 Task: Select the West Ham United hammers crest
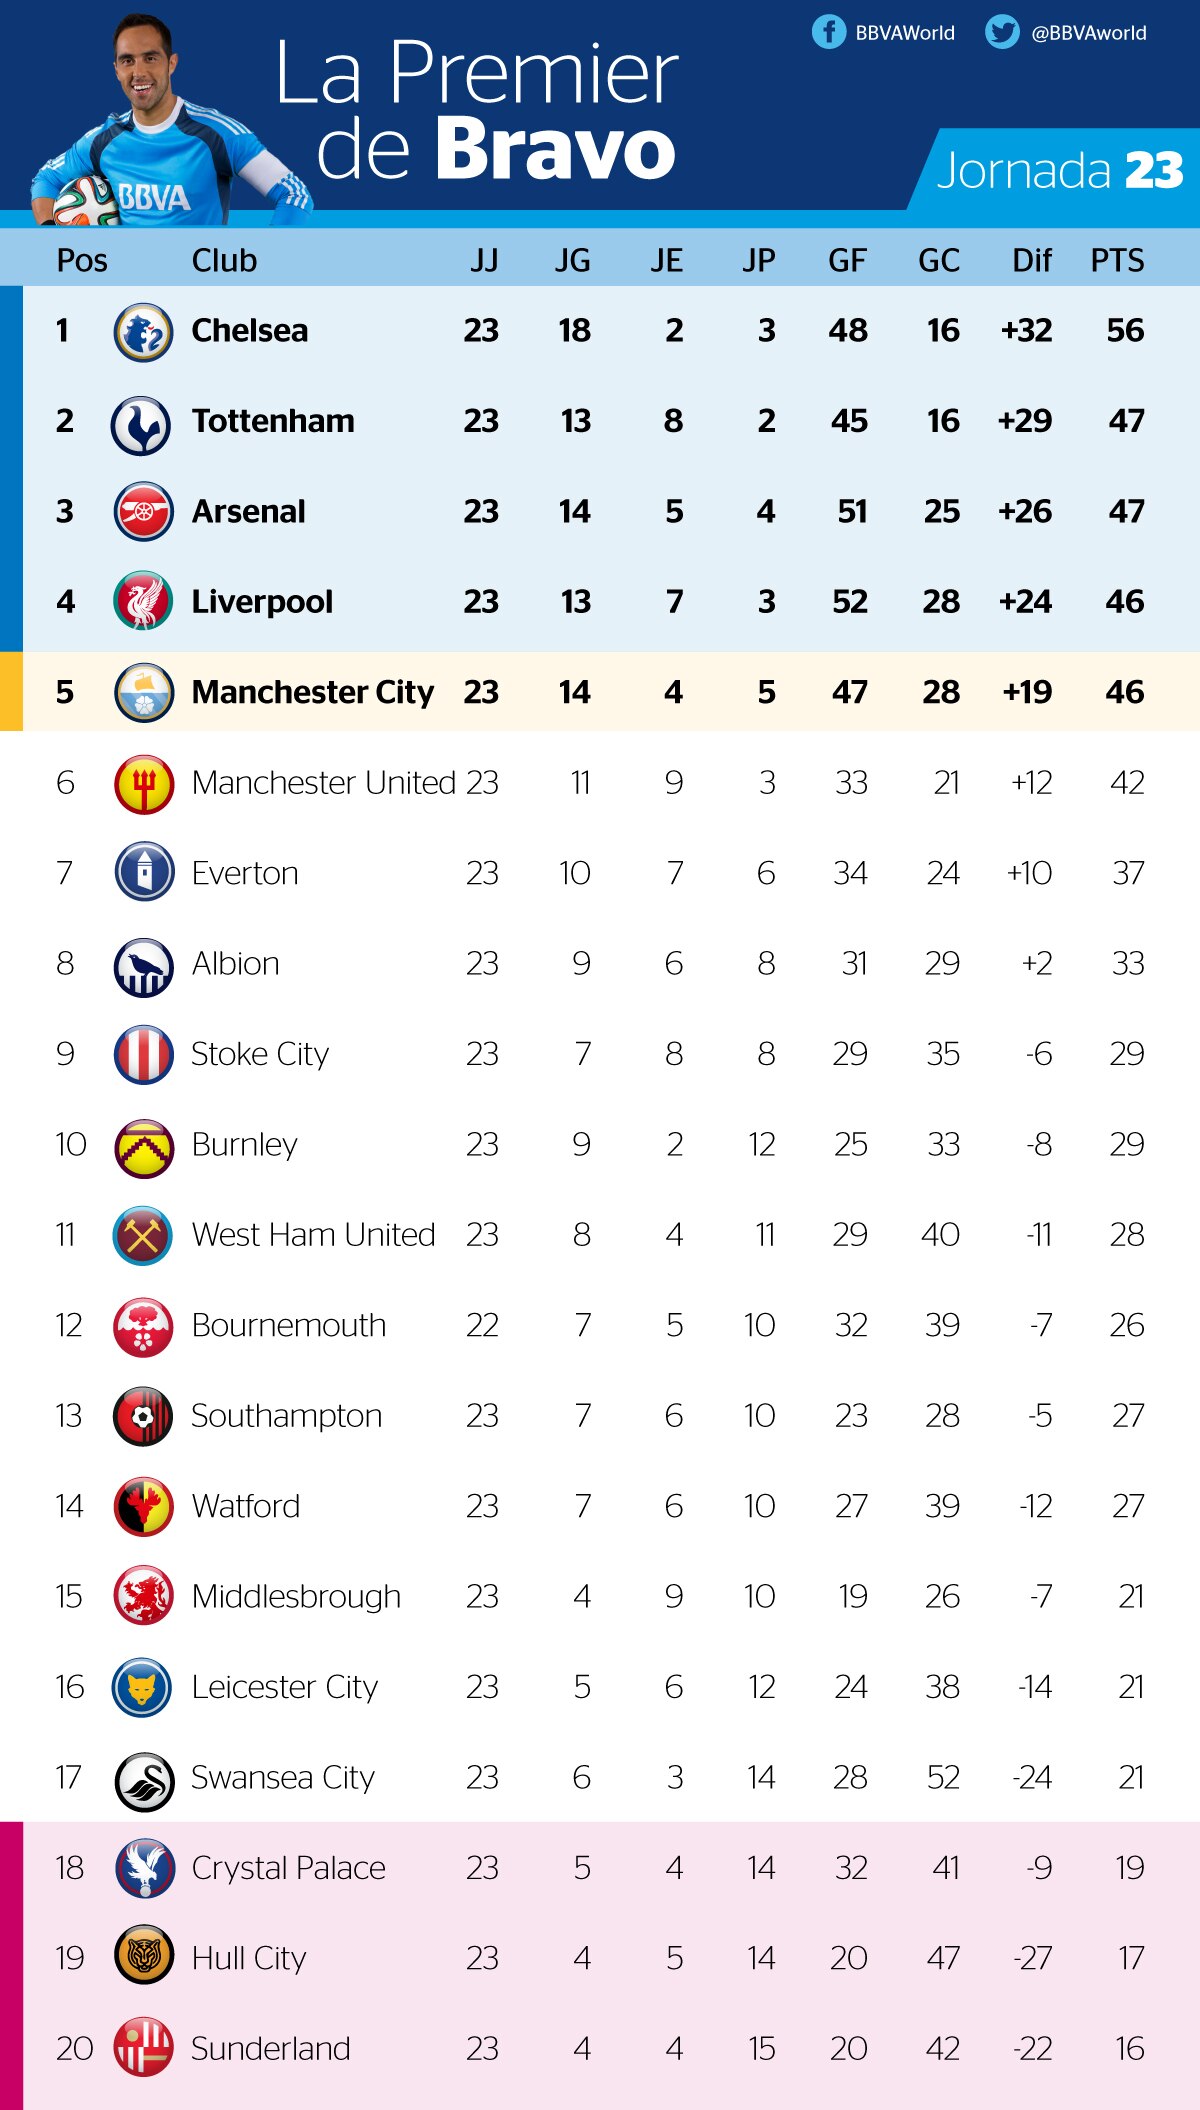143,1236
